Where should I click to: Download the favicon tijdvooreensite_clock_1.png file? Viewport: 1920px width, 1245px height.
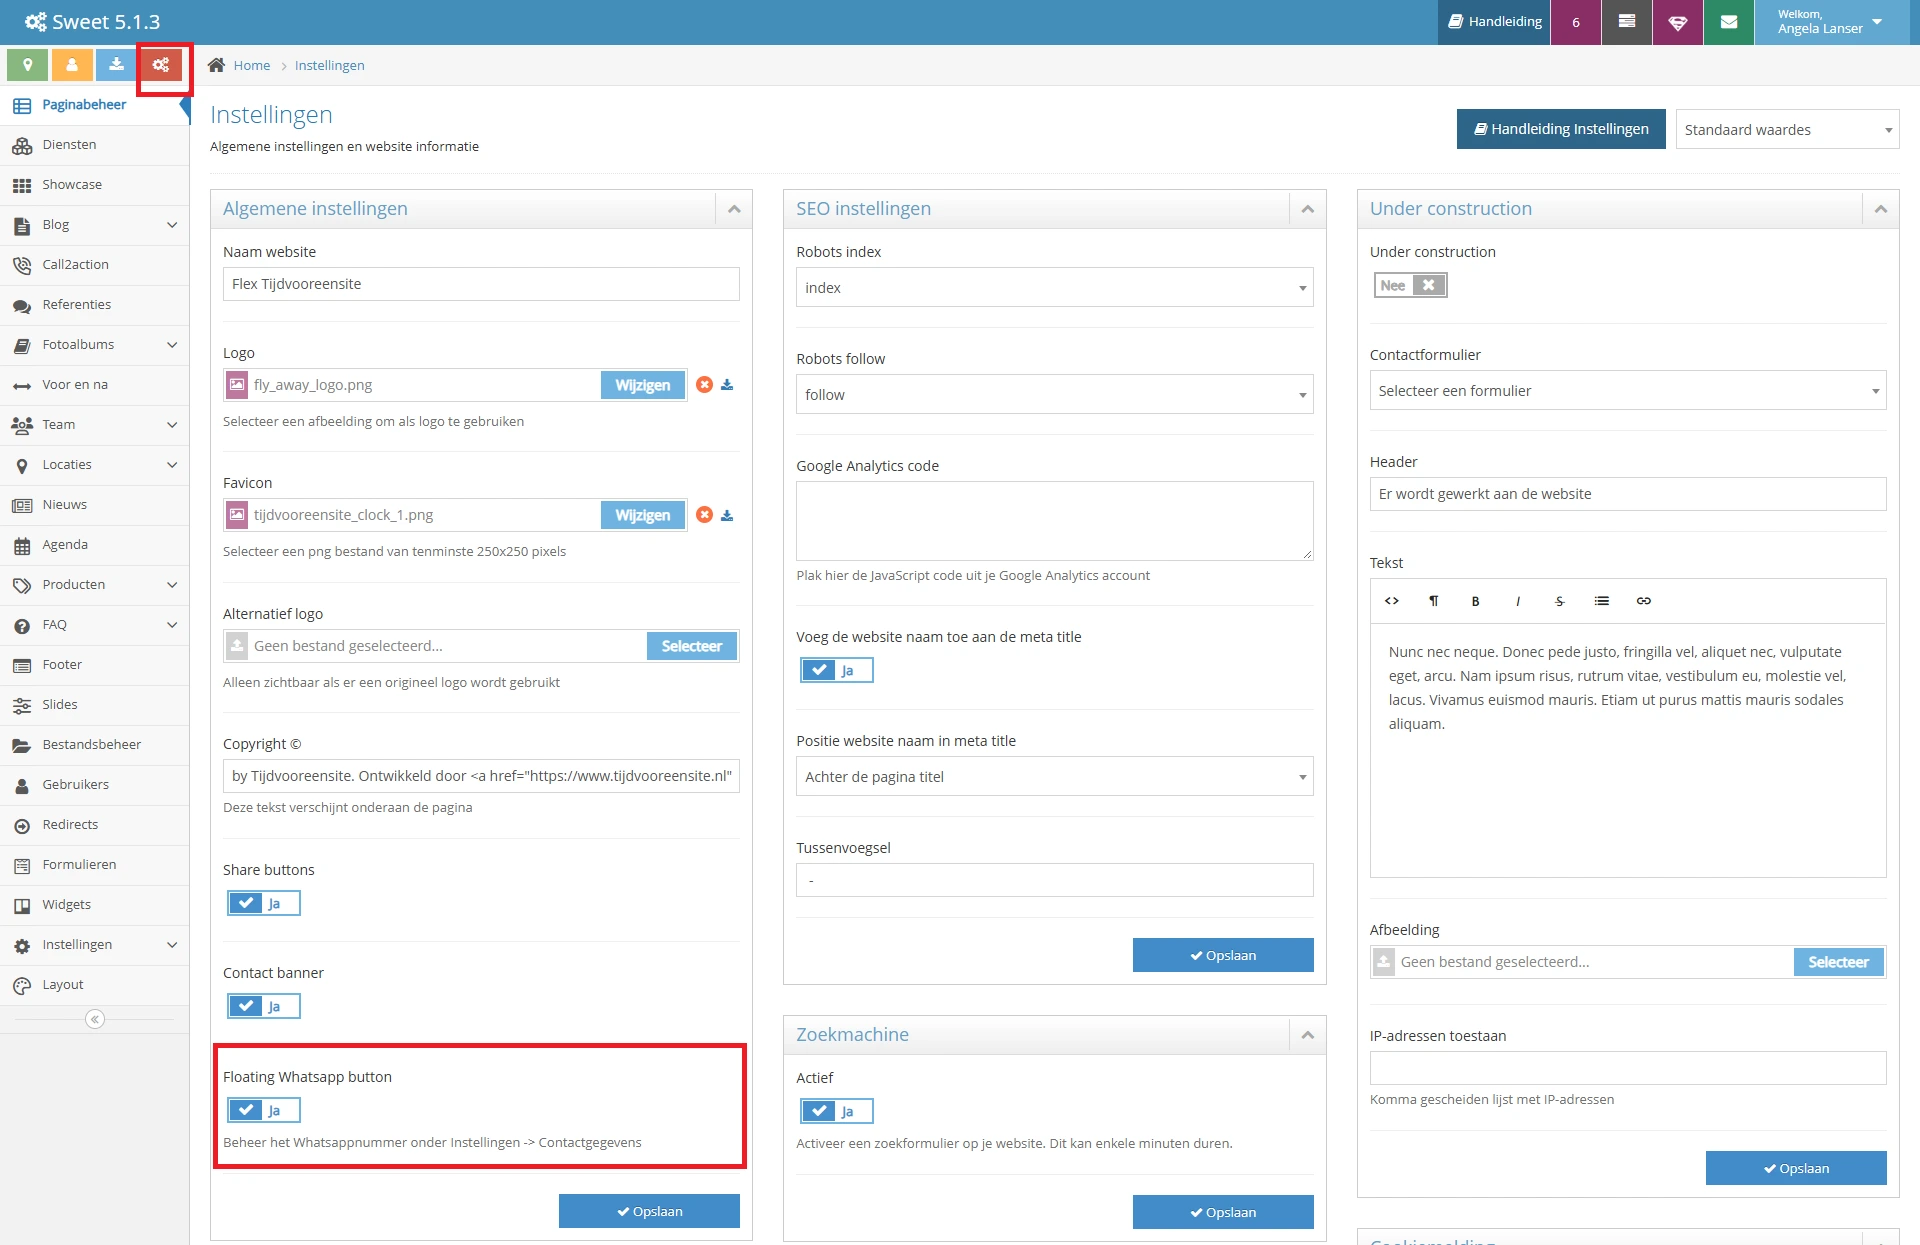click(727, 515)
